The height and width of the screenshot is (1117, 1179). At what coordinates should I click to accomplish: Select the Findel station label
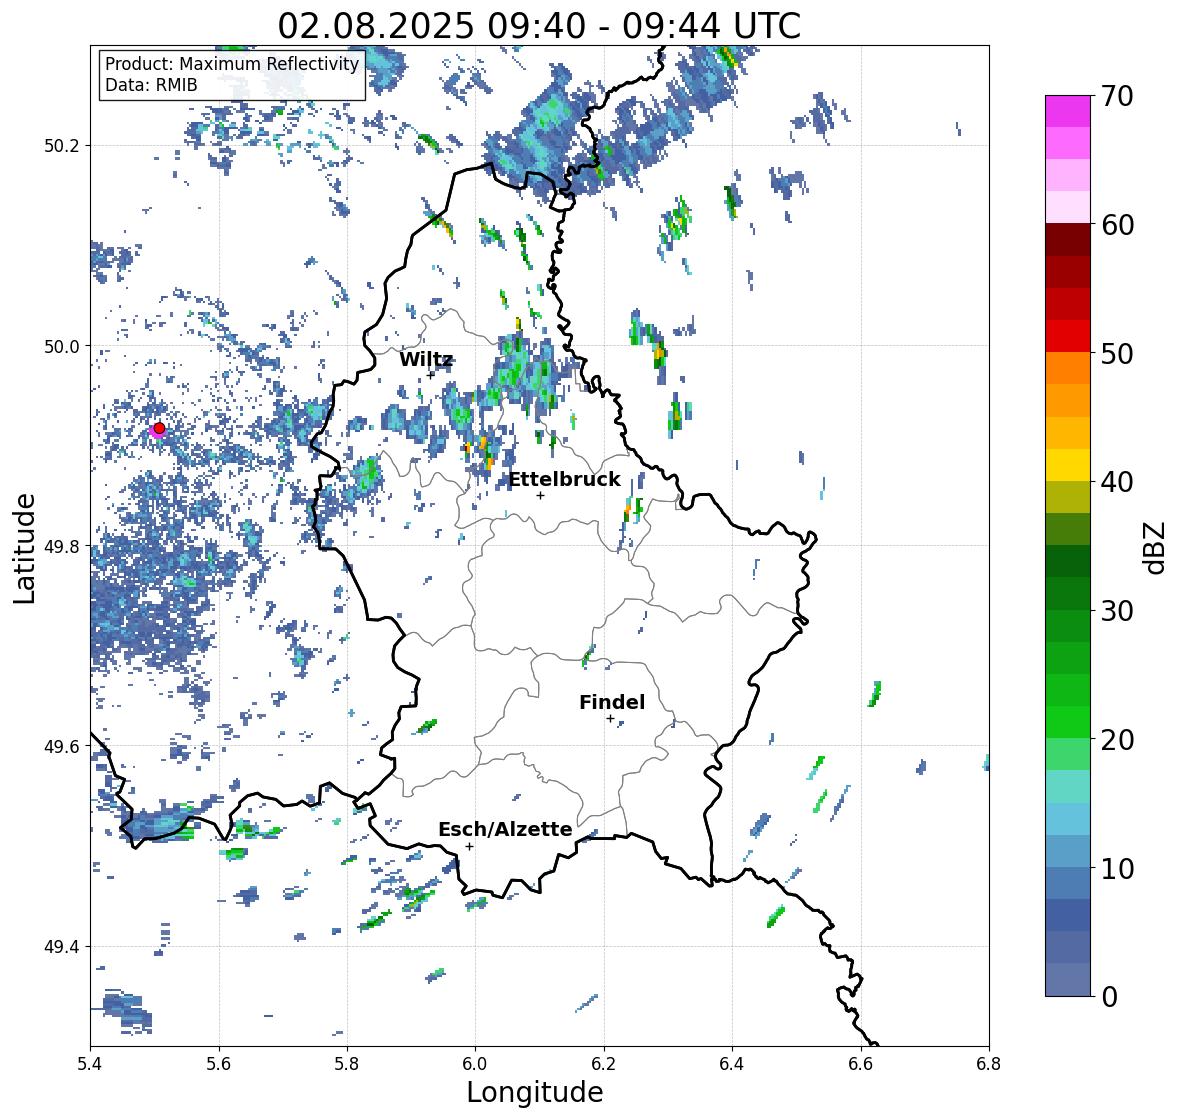pos(612,702)
